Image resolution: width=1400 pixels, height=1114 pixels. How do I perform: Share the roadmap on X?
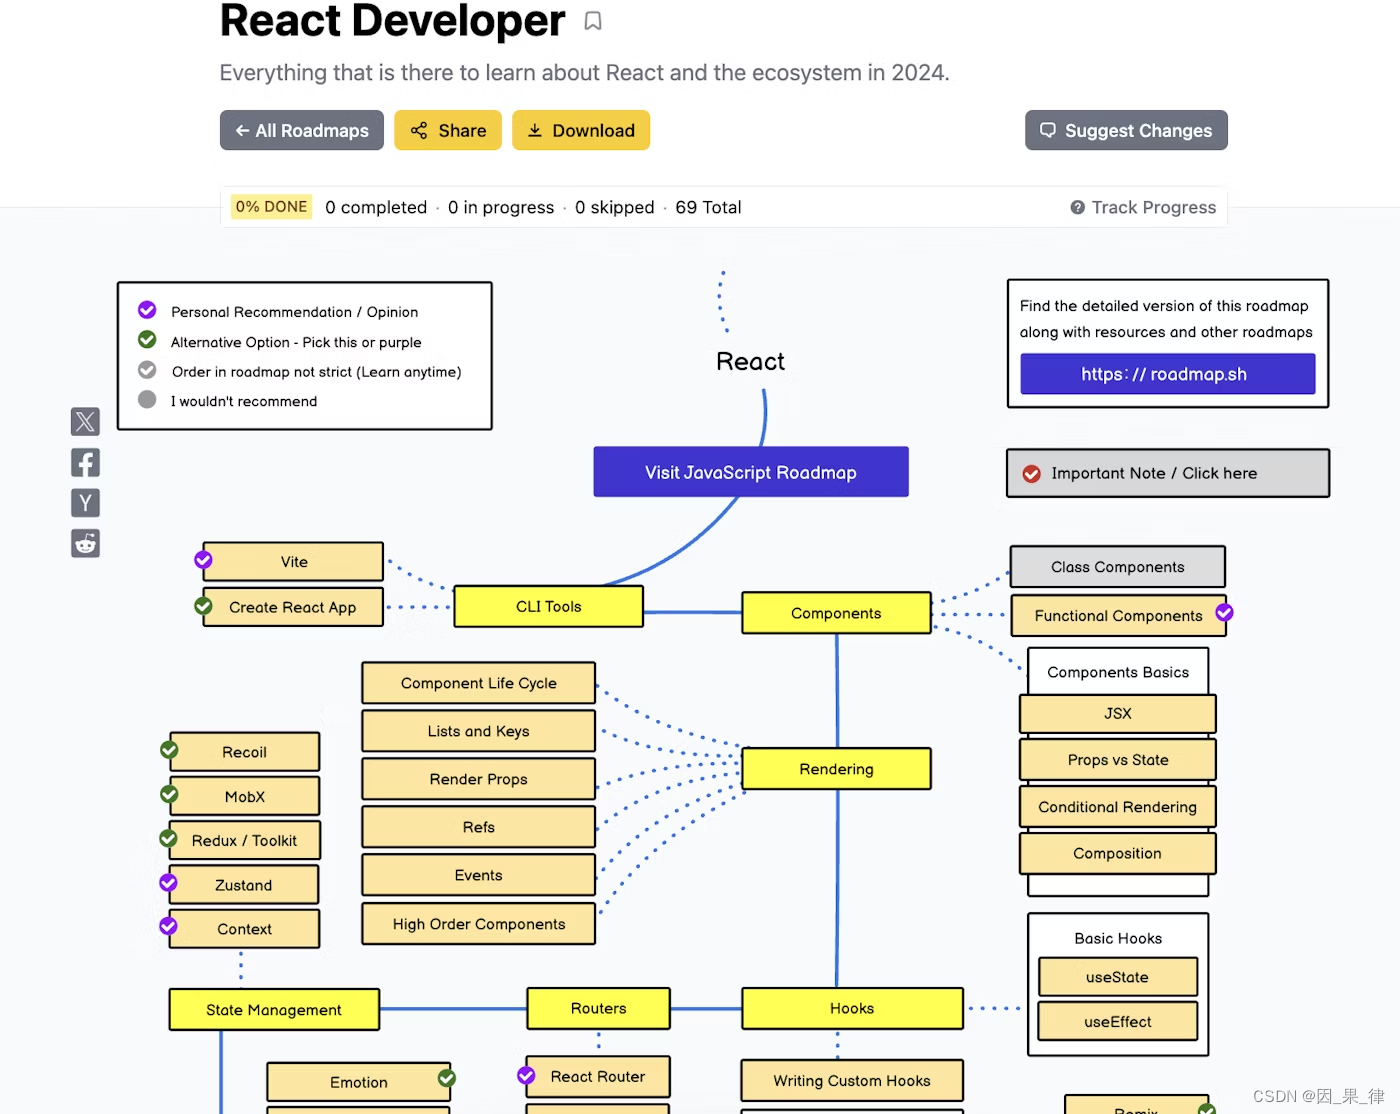[x=85, y=421]
